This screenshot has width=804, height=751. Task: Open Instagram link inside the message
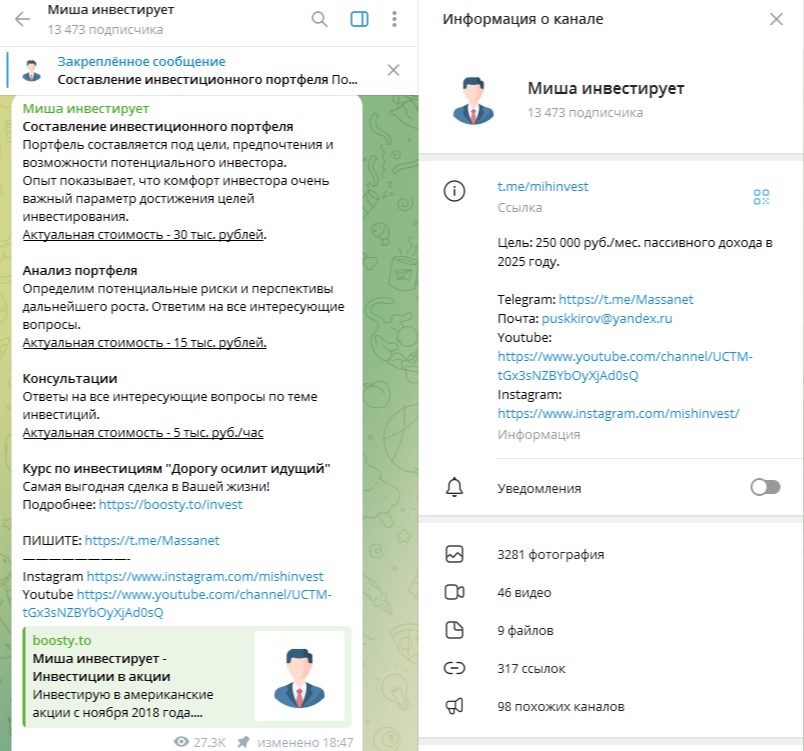(205, 576)
